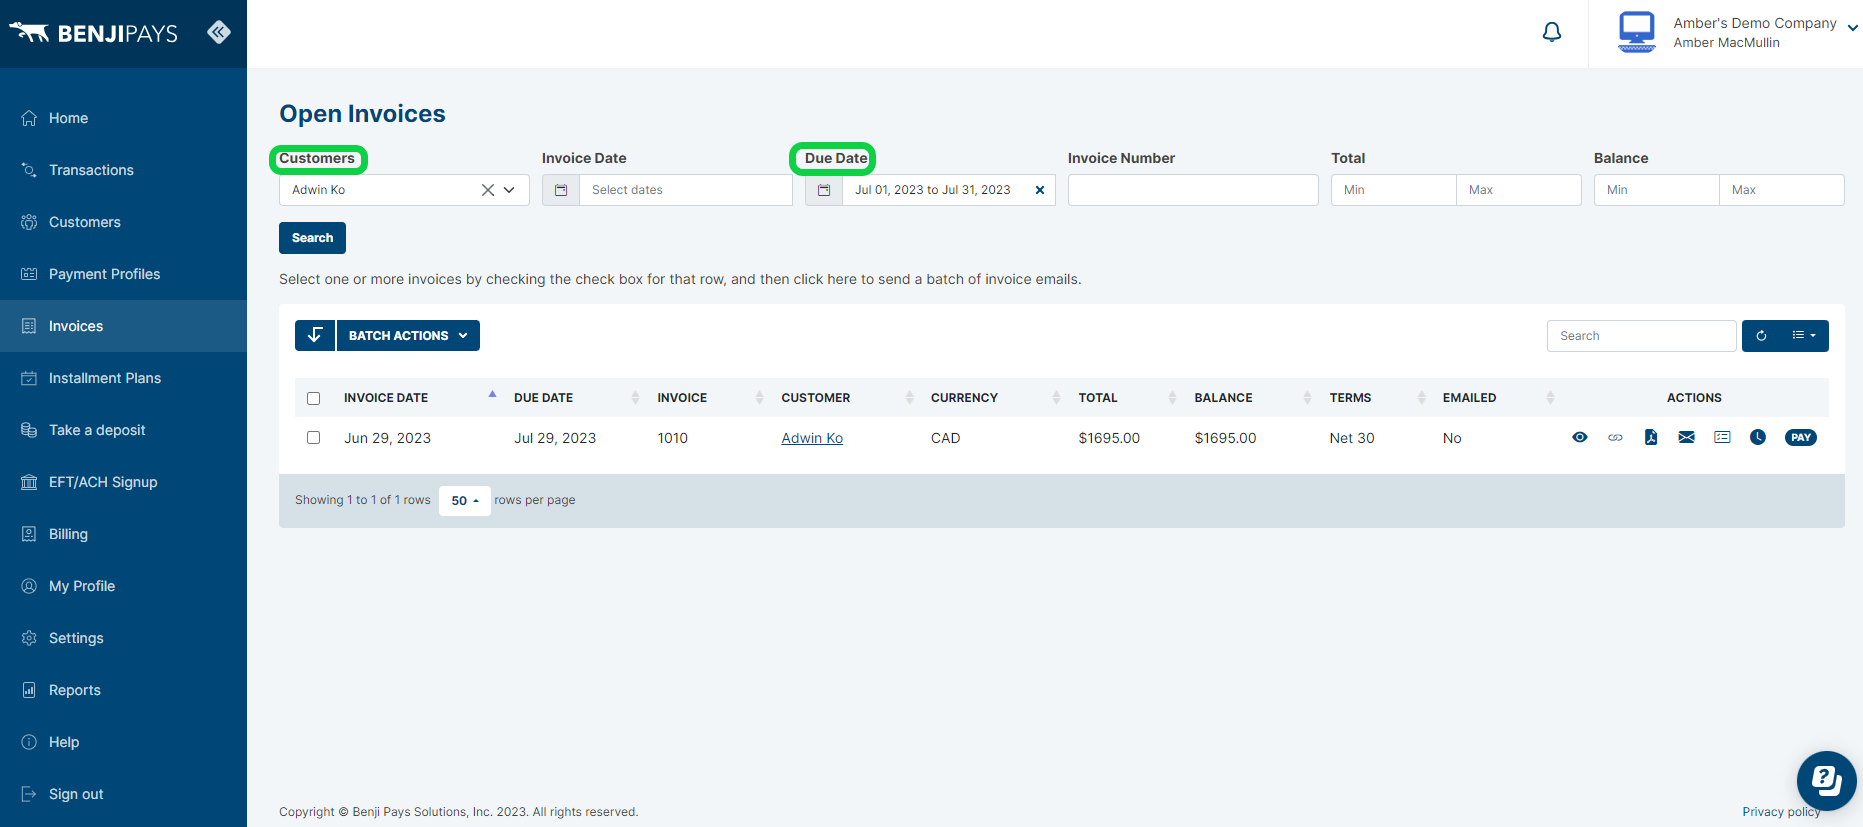1863x827 pixels.
Task: Open My Profile in sidebar
Action: pyautogui.click(x=123, y=586)
